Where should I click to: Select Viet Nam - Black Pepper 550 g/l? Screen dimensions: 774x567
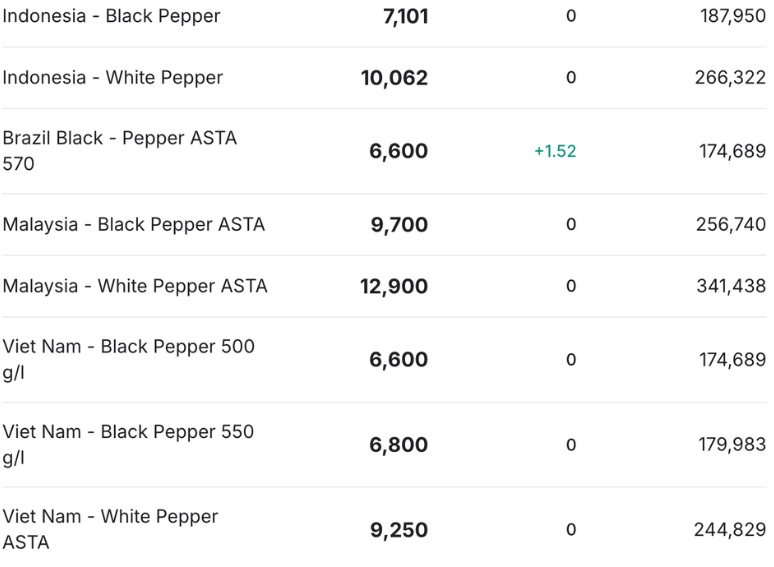pyautogui.click(x=128, y=445)
